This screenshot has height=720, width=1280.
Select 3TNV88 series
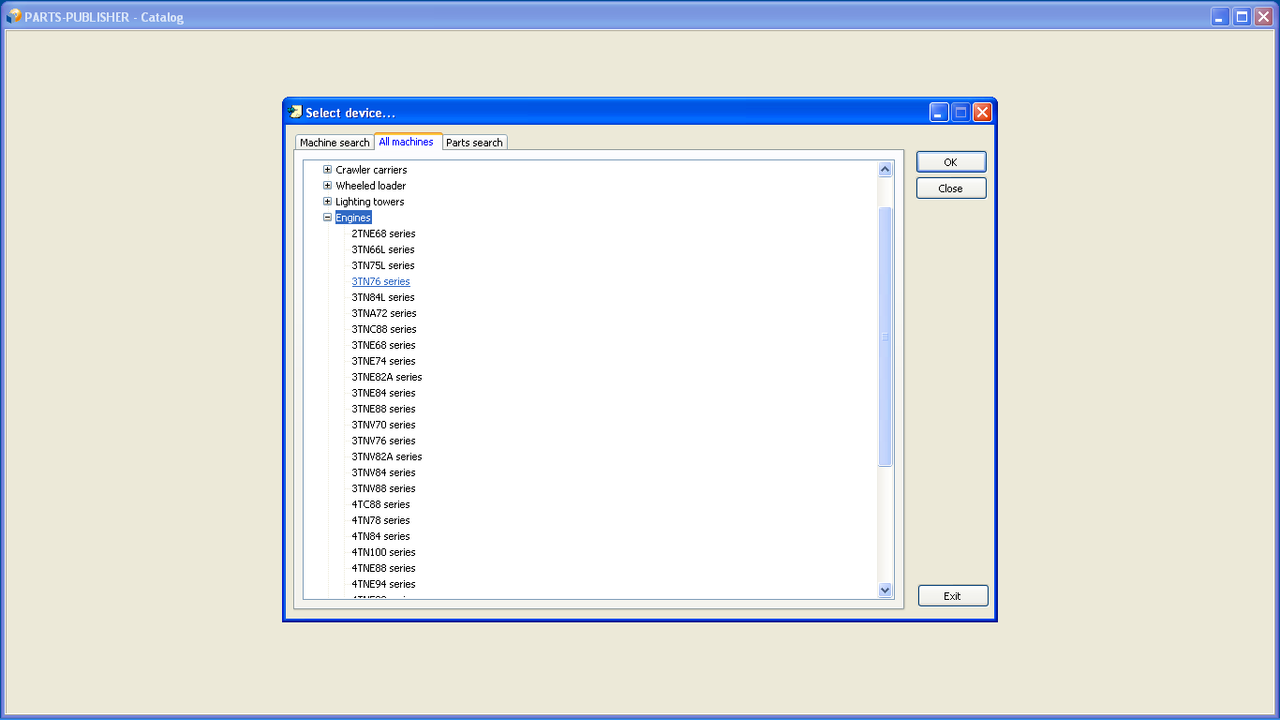[x=383, y=490]
